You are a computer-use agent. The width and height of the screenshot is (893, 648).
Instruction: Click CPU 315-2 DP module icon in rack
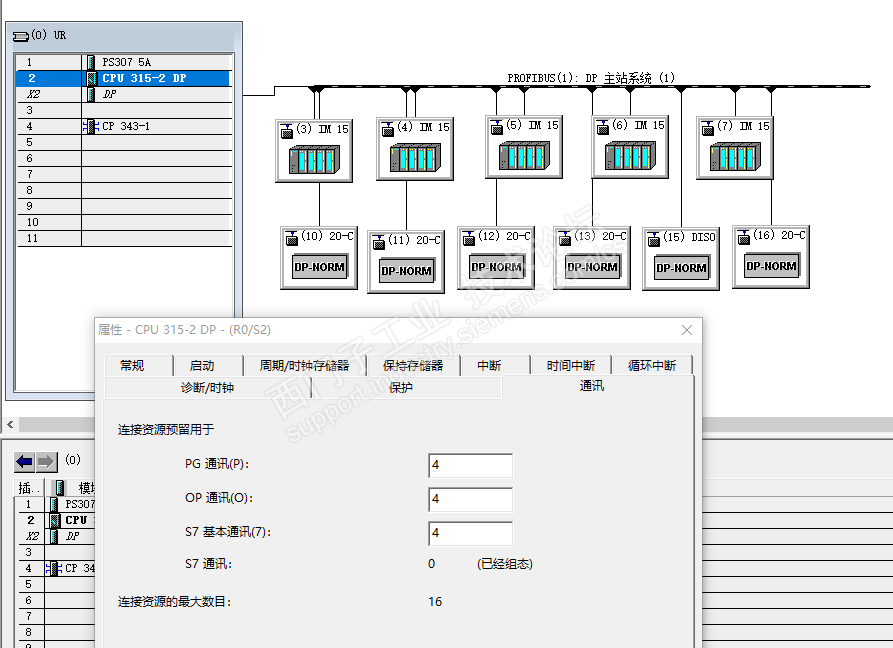click(x=91, y=78)
